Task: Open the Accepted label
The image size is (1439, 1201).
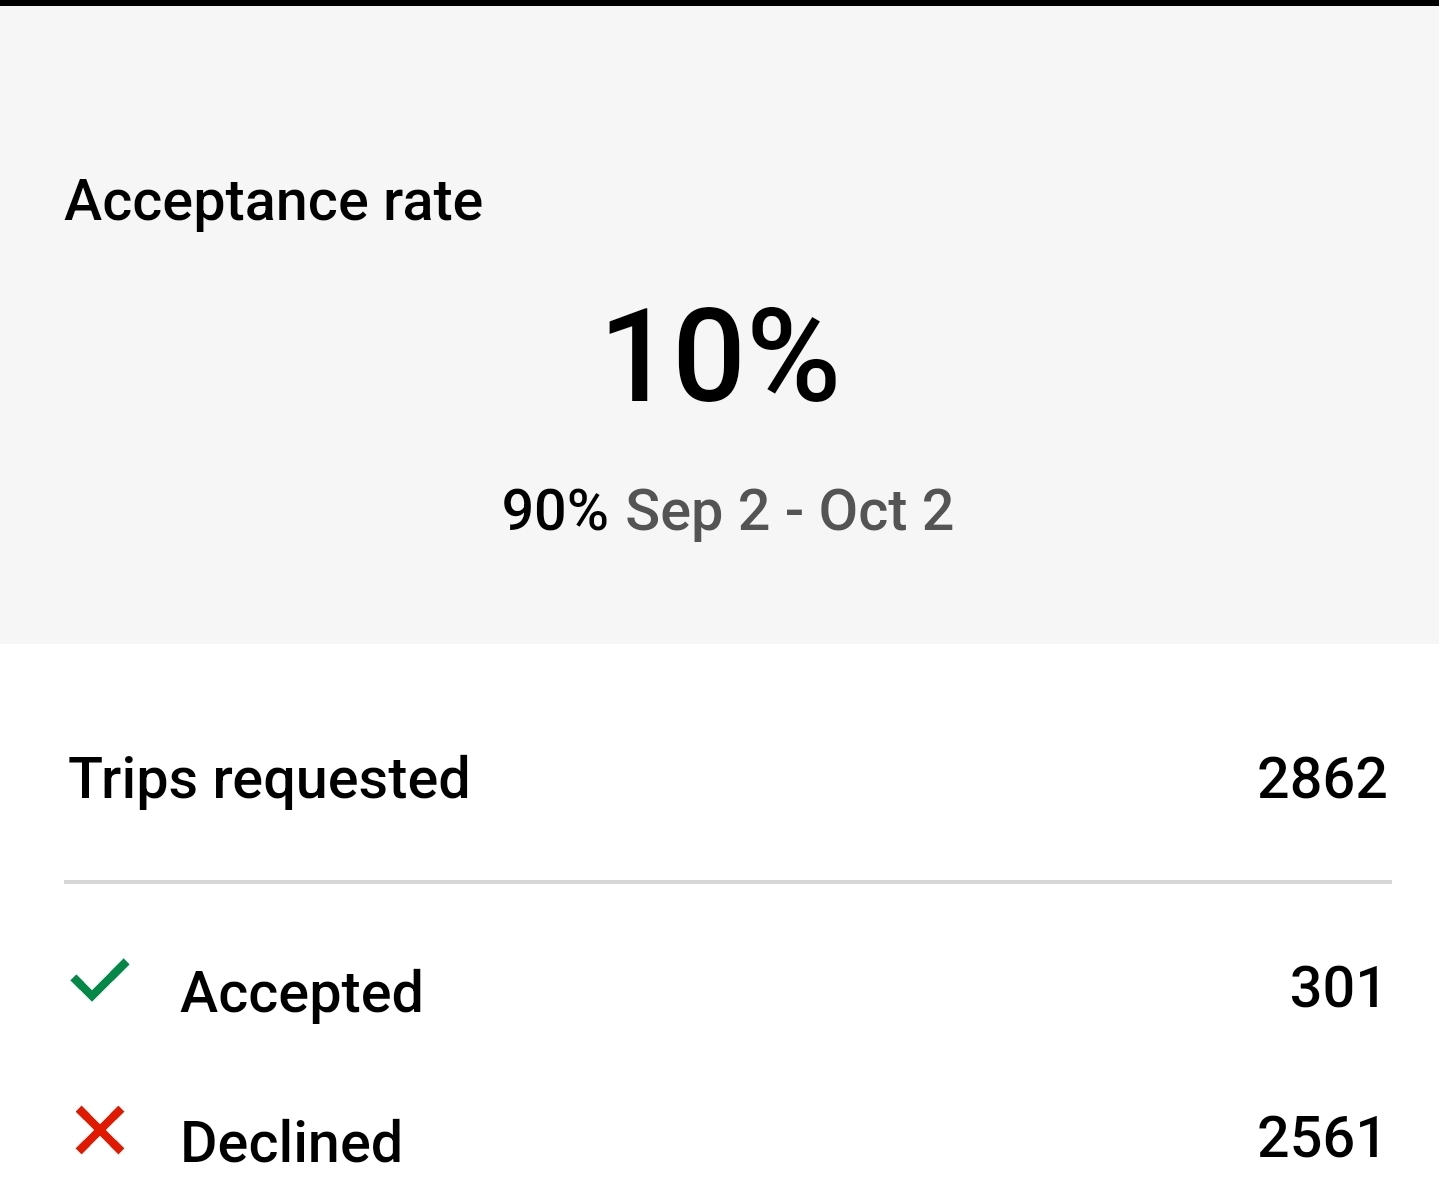Action: [301, 993]
